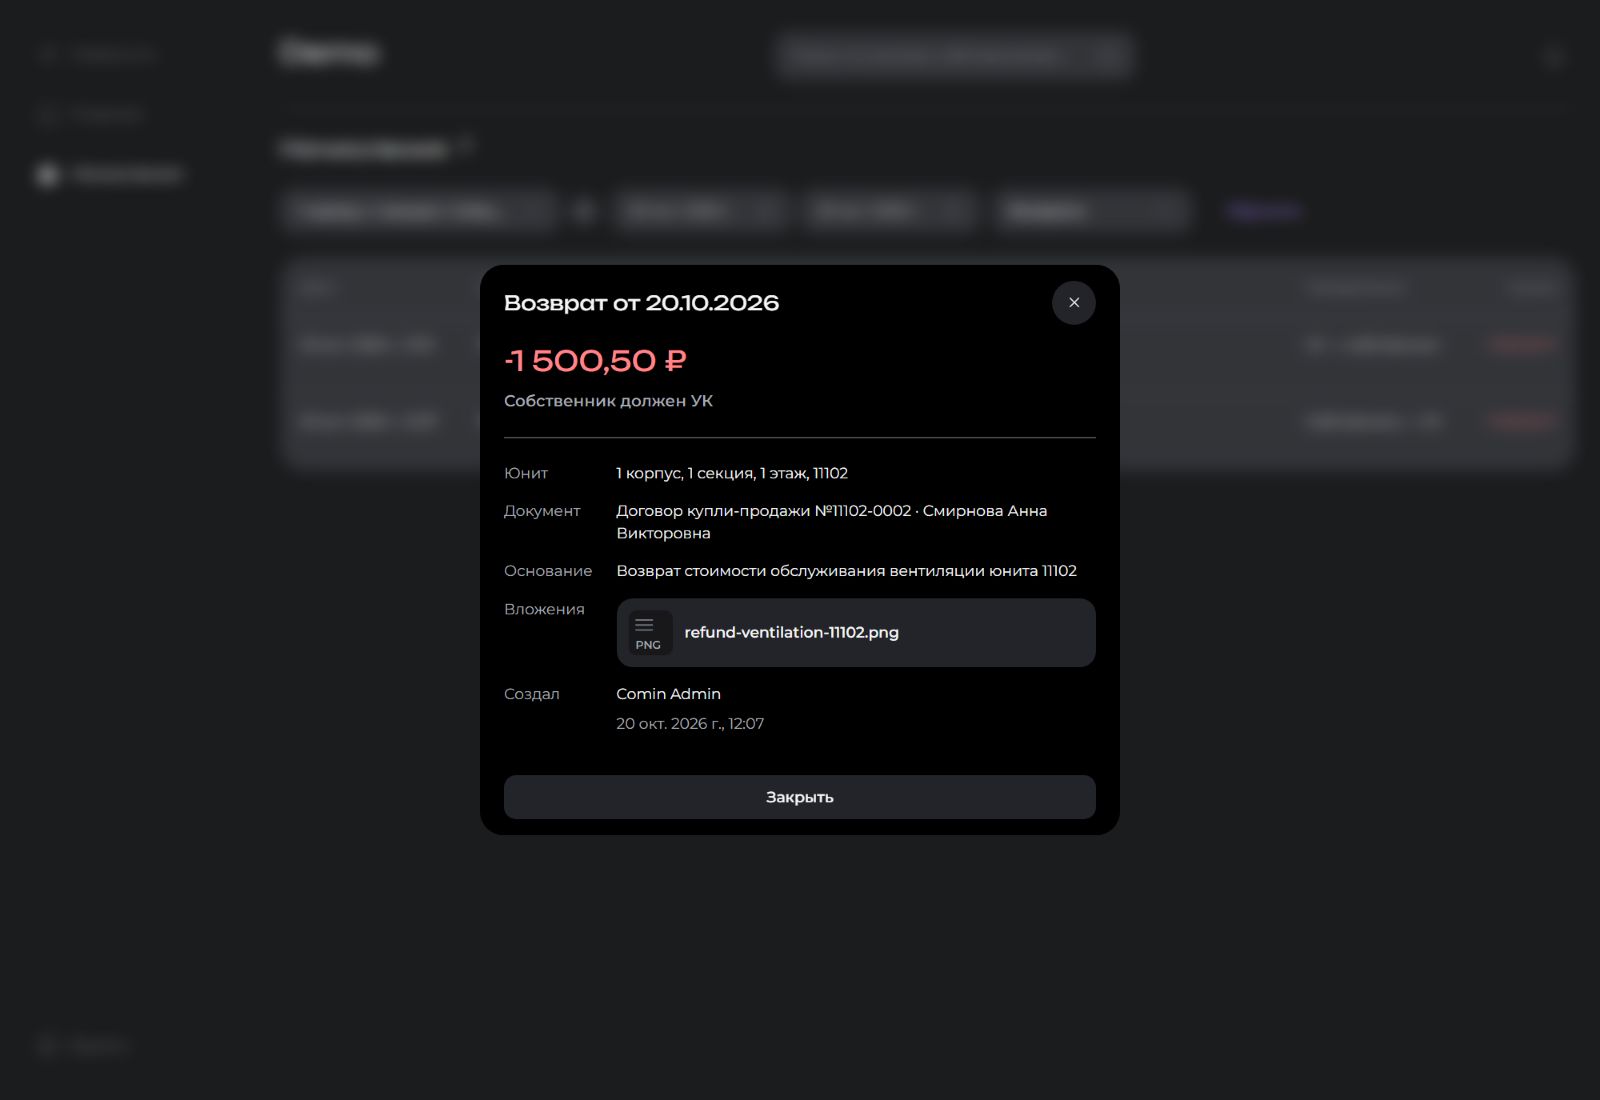Open the second sidebar navigation item
Viewport: 1600px width, 1100px height.
pyautogui.click(x=92, y=115)
